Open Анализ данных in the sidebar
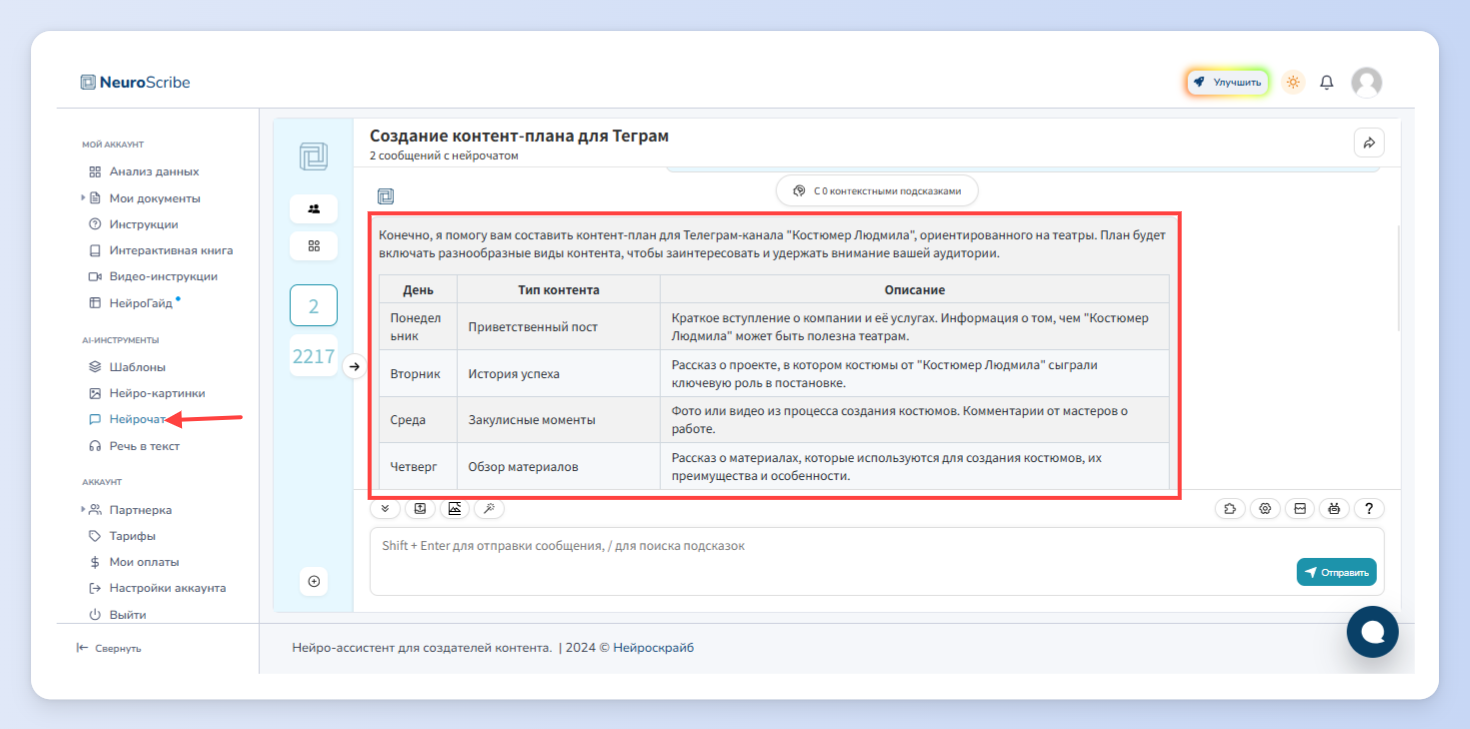 [154, 171]
